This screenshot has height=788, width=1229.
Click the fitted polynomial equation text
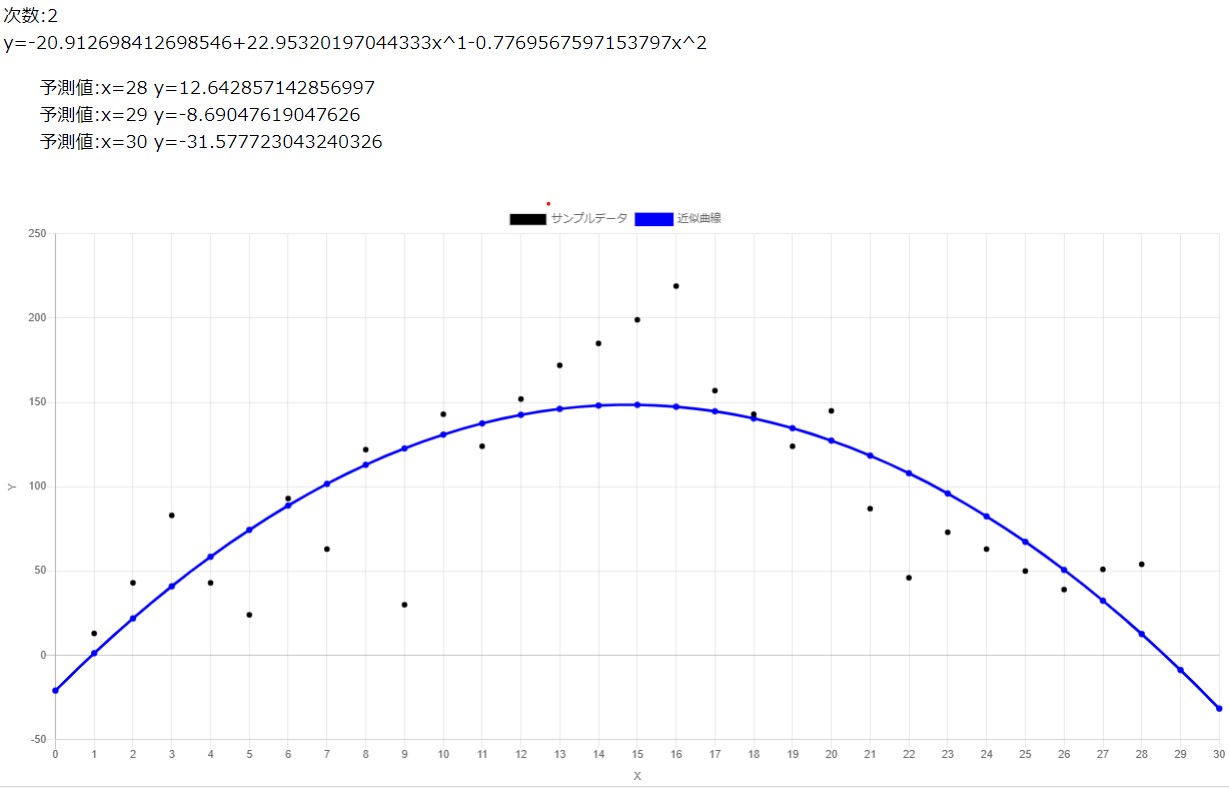coord(355,43)
